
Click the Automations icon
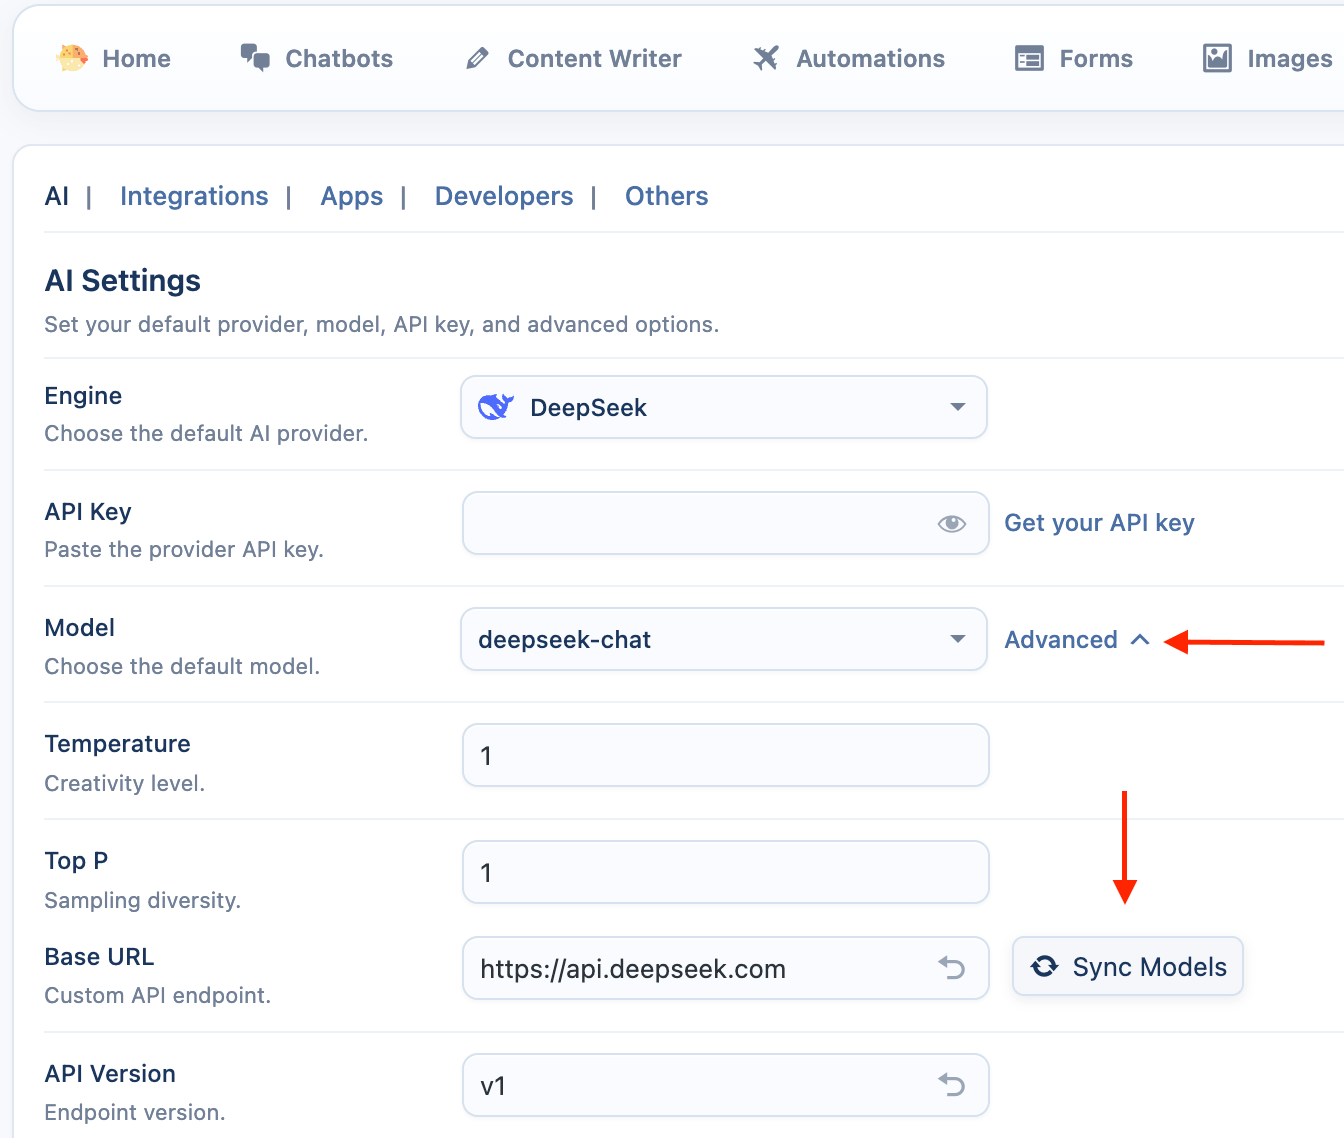[766, 59]
